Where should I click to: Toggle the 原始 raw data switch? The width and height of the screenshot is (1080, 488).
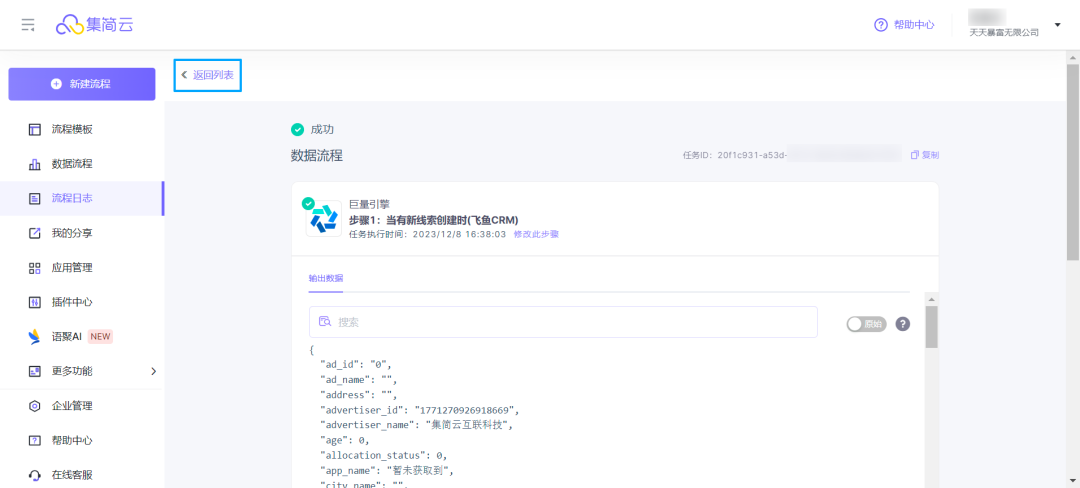pyautogui.click(x=866, y=324)
